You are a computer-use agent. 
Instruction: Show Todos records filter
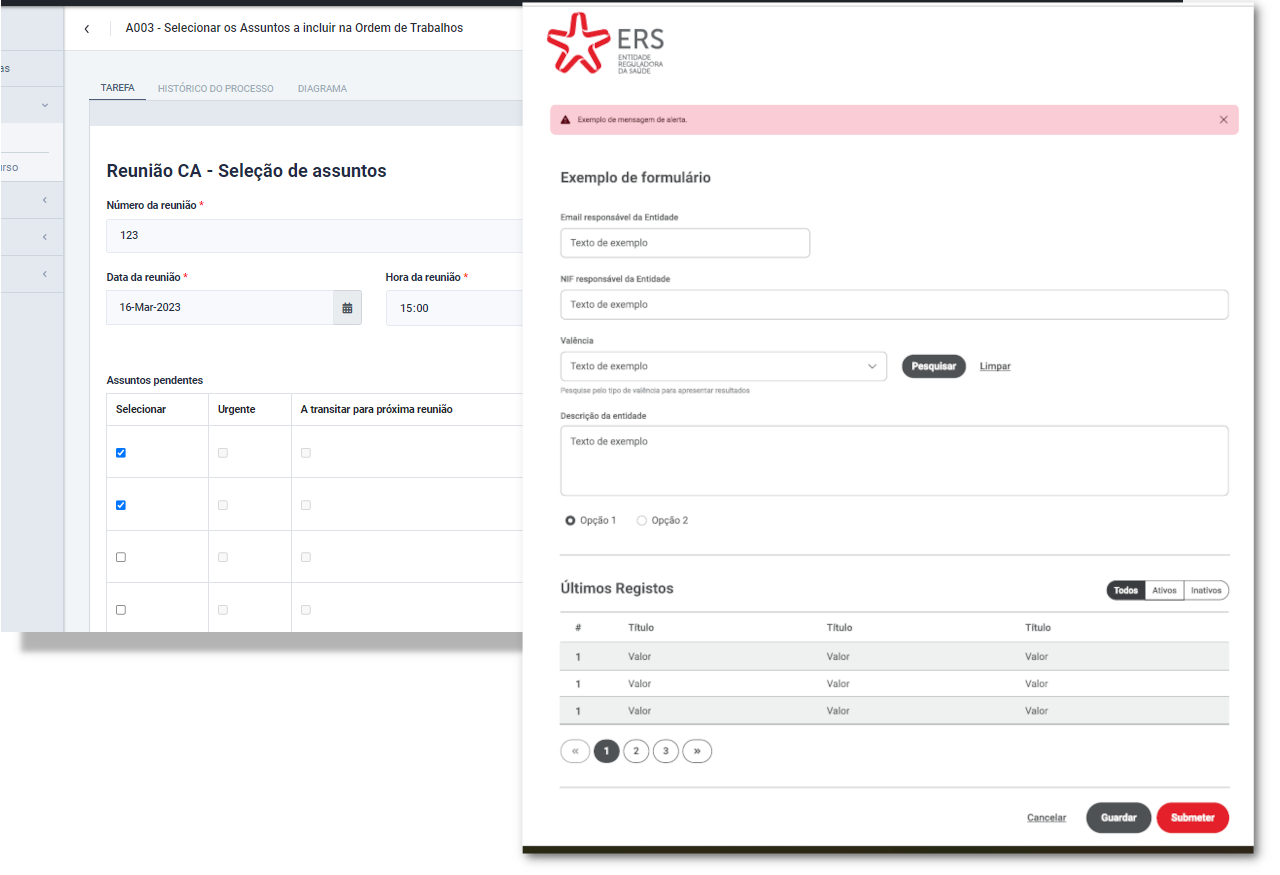pyautogui.click(x=1126, y=590)
